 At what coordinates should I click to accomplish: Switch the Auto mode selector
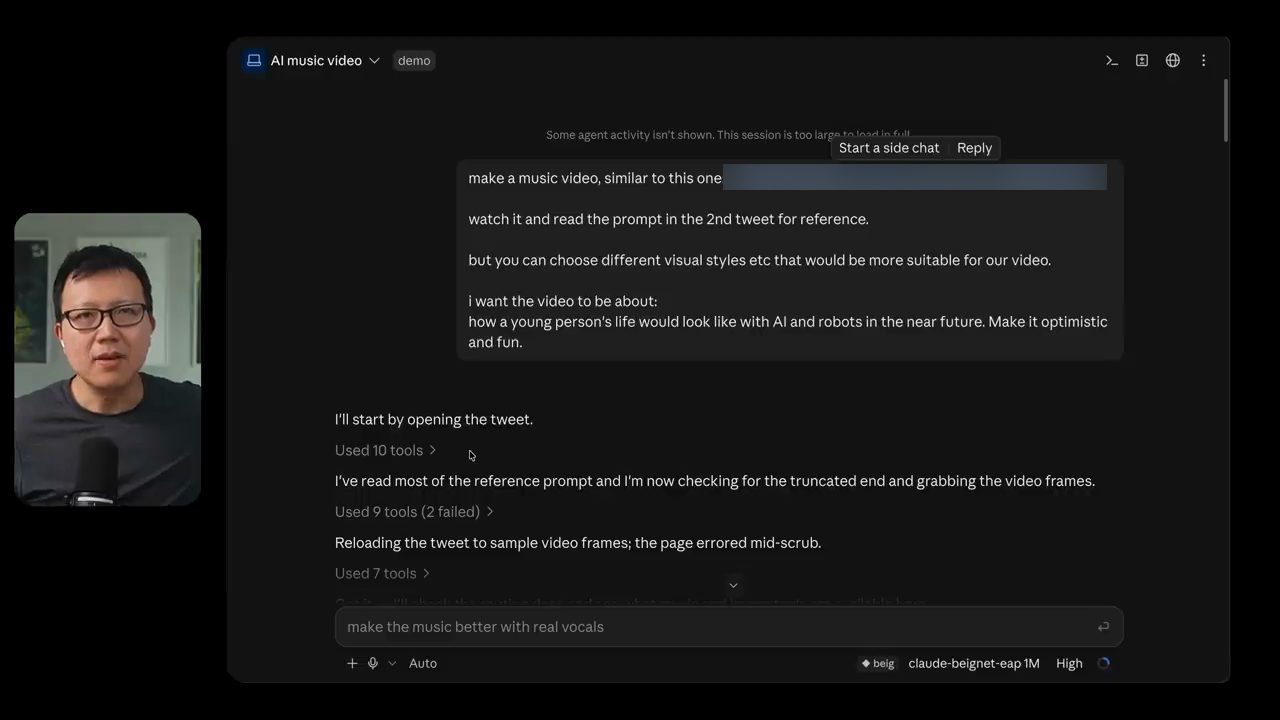click(x=423, y=663)
